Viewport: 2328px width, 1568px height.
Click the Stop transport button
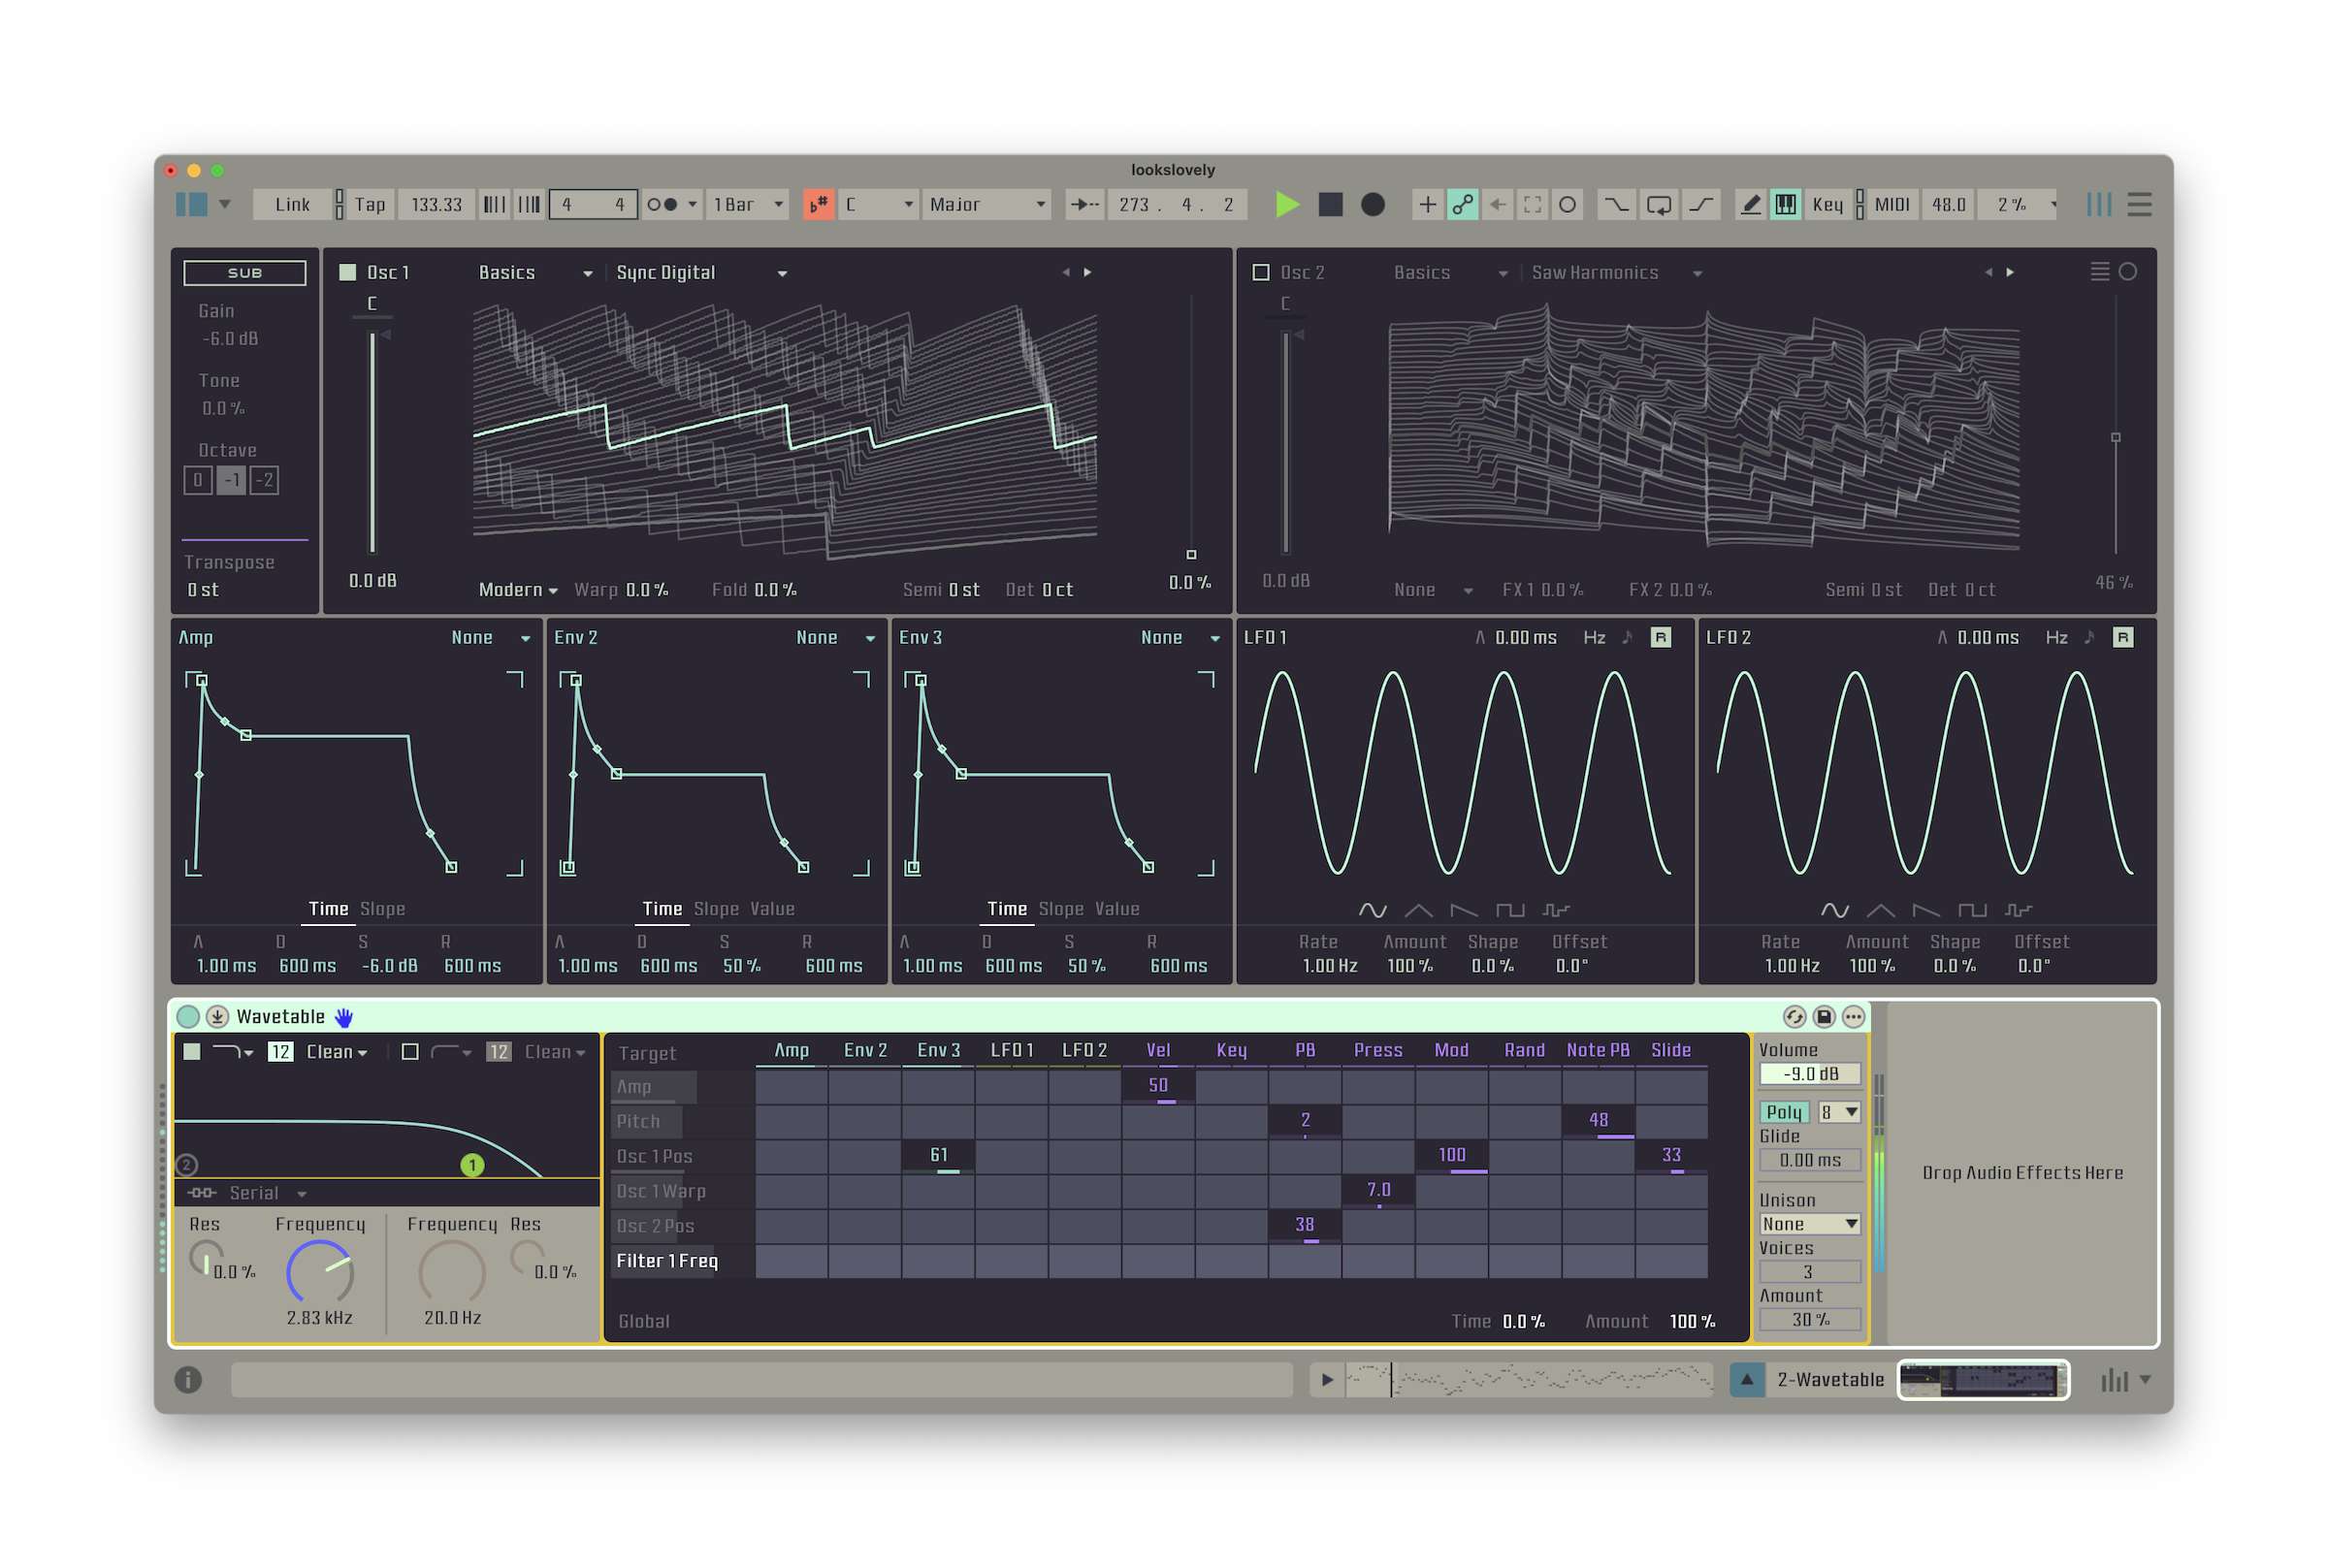click(x=1330, y=205)
